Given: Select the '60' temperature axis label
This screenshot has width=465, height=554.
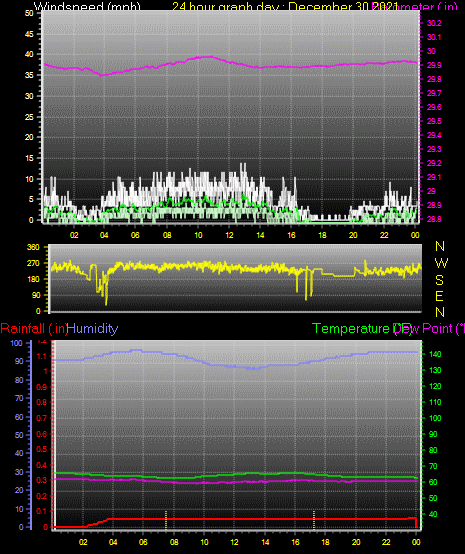Looking at the screenshot, I should [x=433, y=482].
